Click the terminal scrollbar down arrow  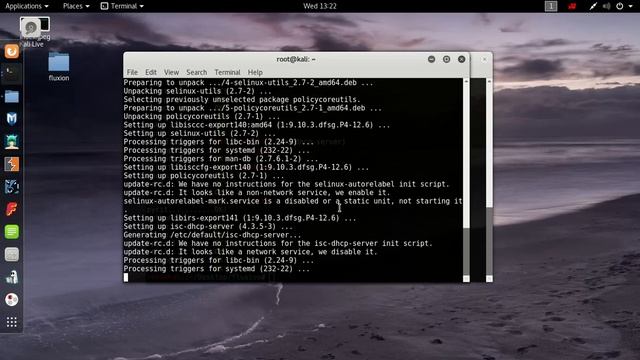(466, 279)
